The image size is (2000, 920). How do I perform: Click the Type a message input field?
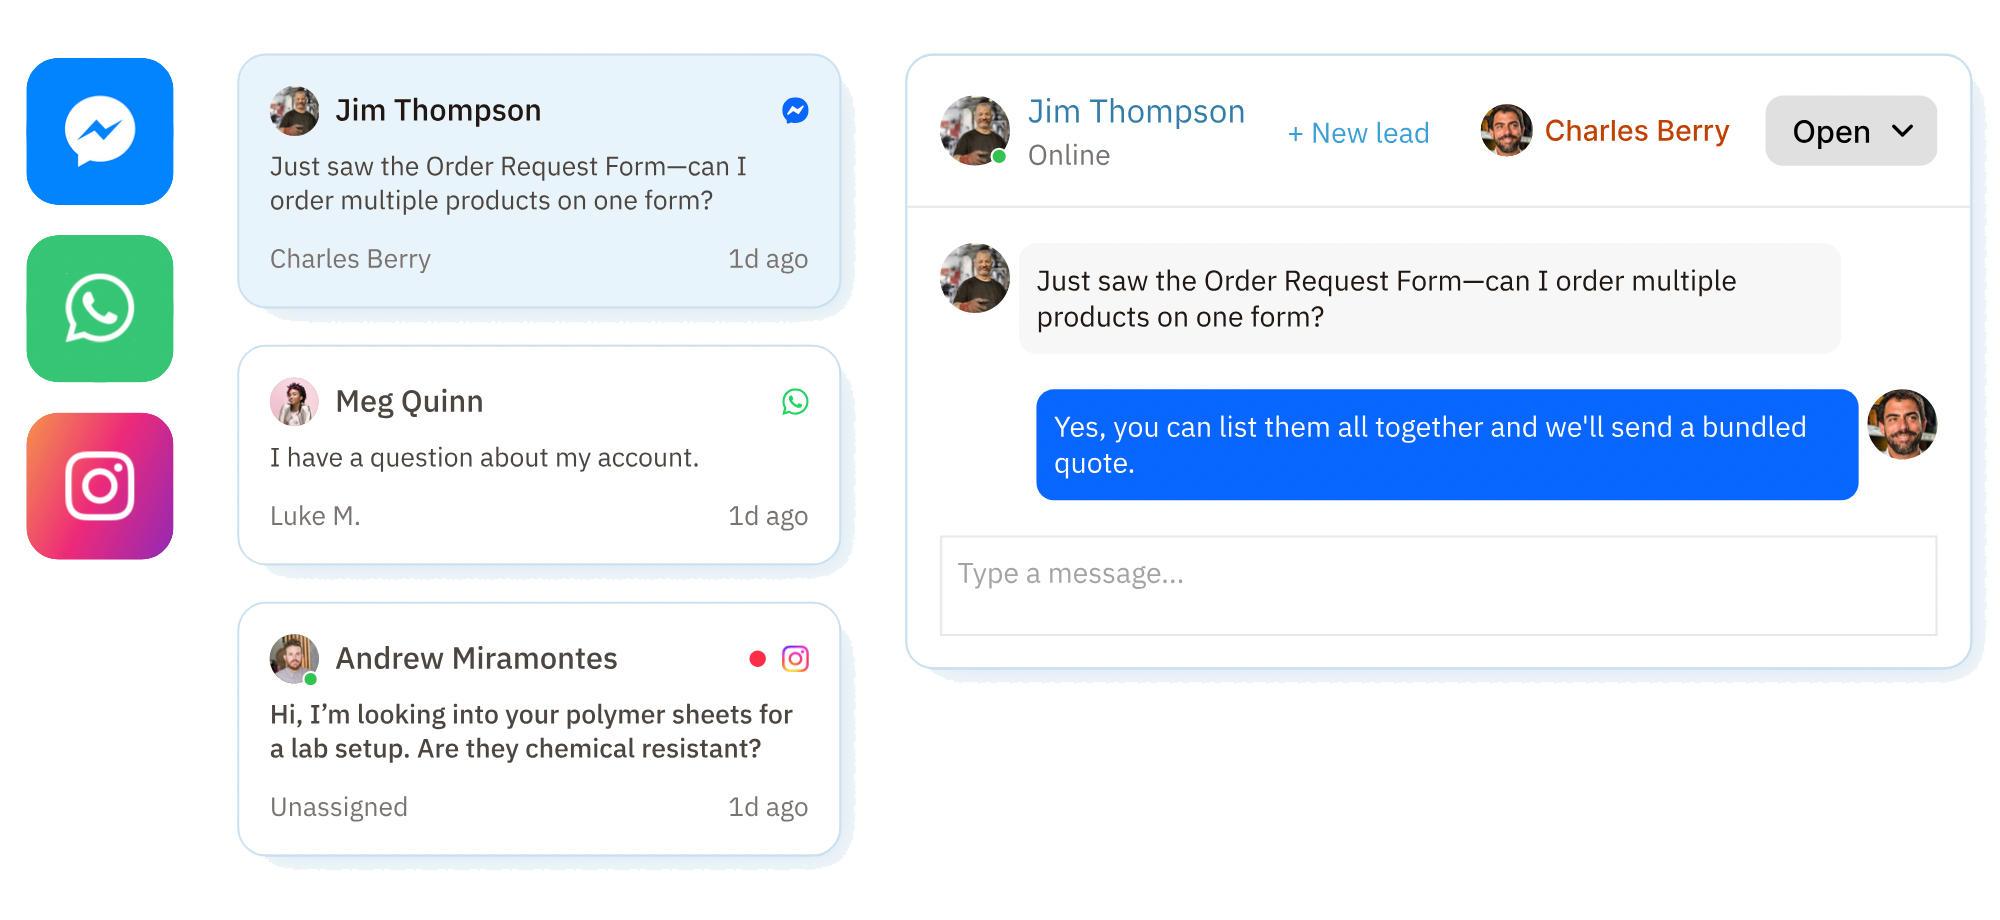pyautogui.click(x=1438, y=586)
